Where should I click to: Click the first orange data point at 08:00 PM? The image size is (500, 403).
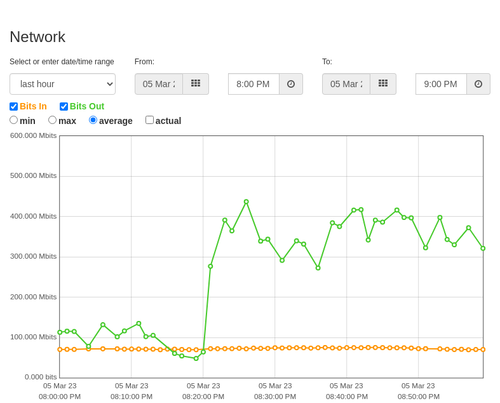click(x=60, y=349)
